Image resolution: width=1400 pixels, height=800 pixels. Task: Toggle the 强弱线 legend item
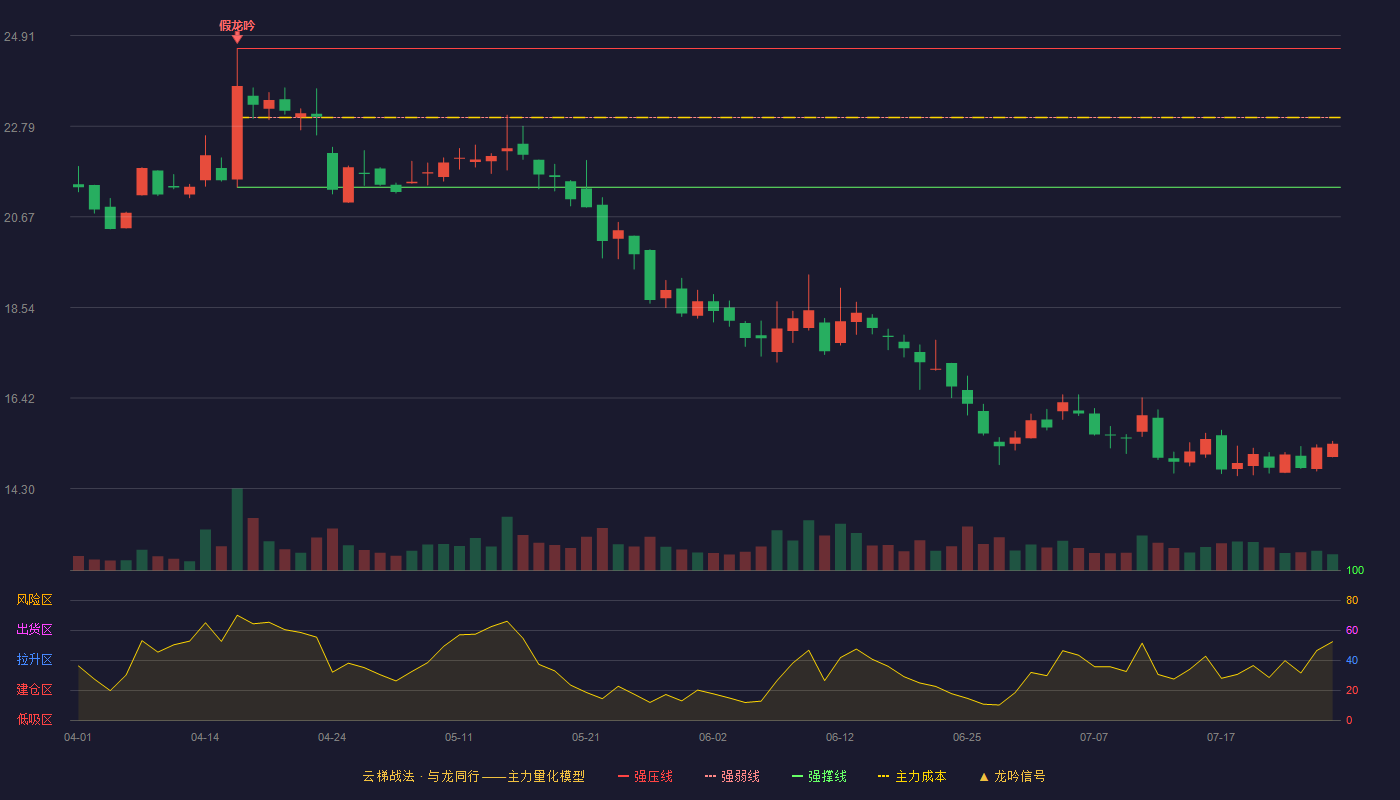click(x=732, y=776)
